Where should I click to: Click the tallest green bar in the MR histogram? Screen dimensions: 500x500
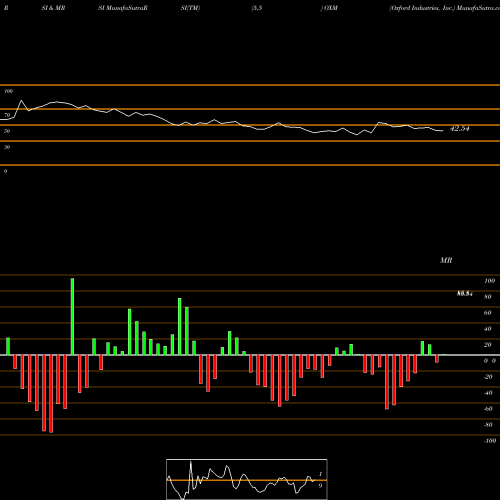click(x=72, y=316)
